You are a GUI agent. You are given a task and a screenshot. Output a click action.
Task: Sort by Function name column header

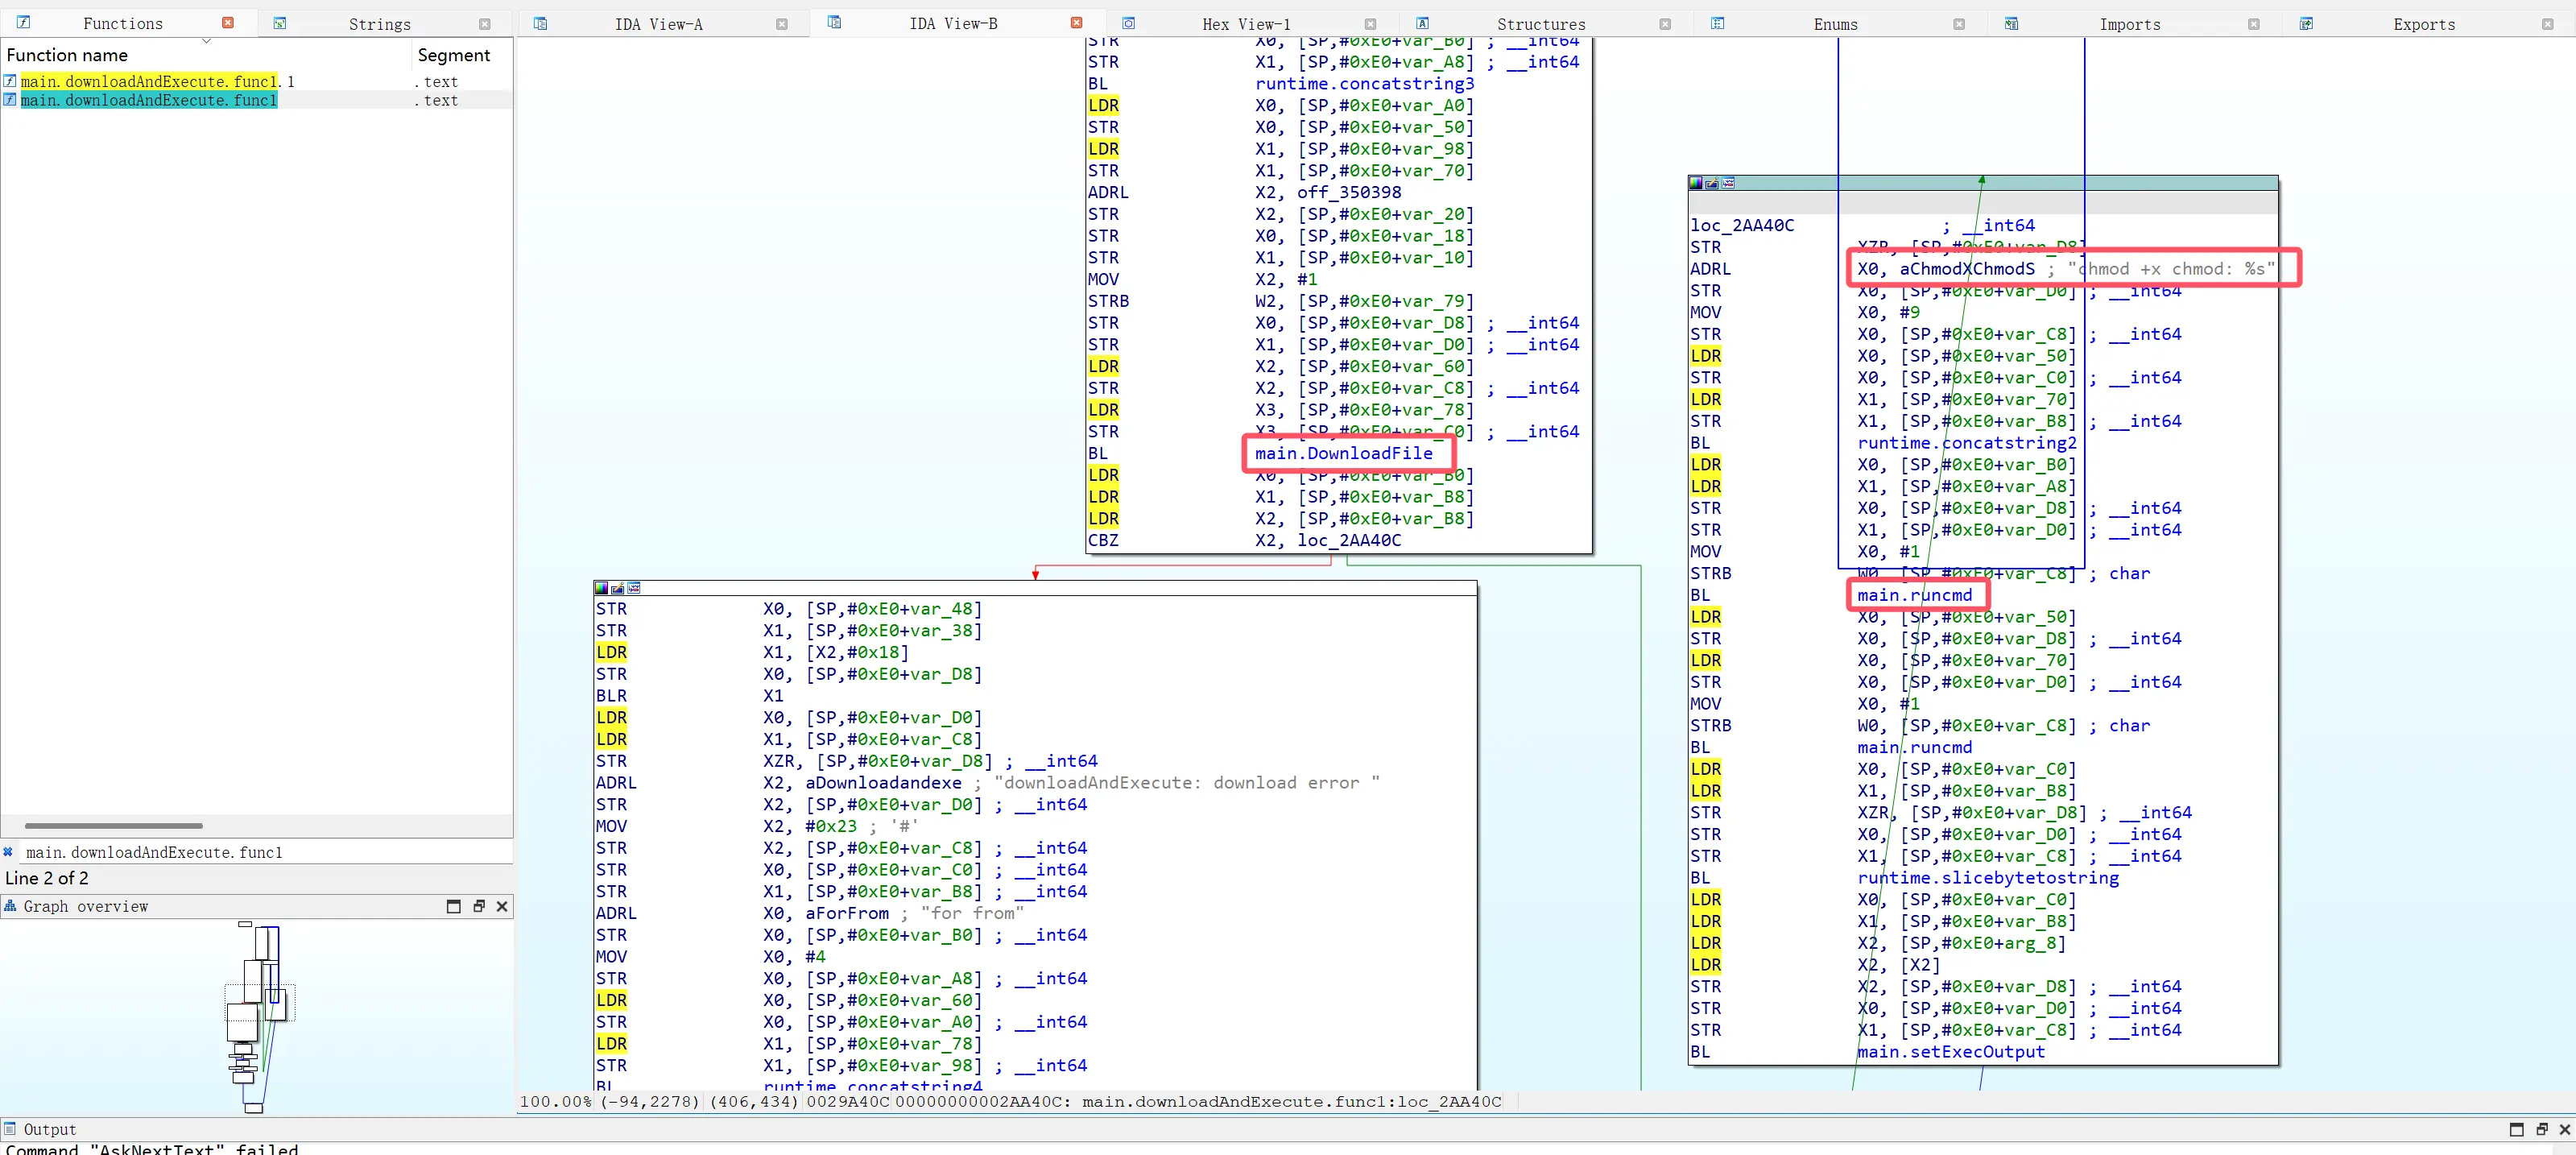click(x=67, y=55)
